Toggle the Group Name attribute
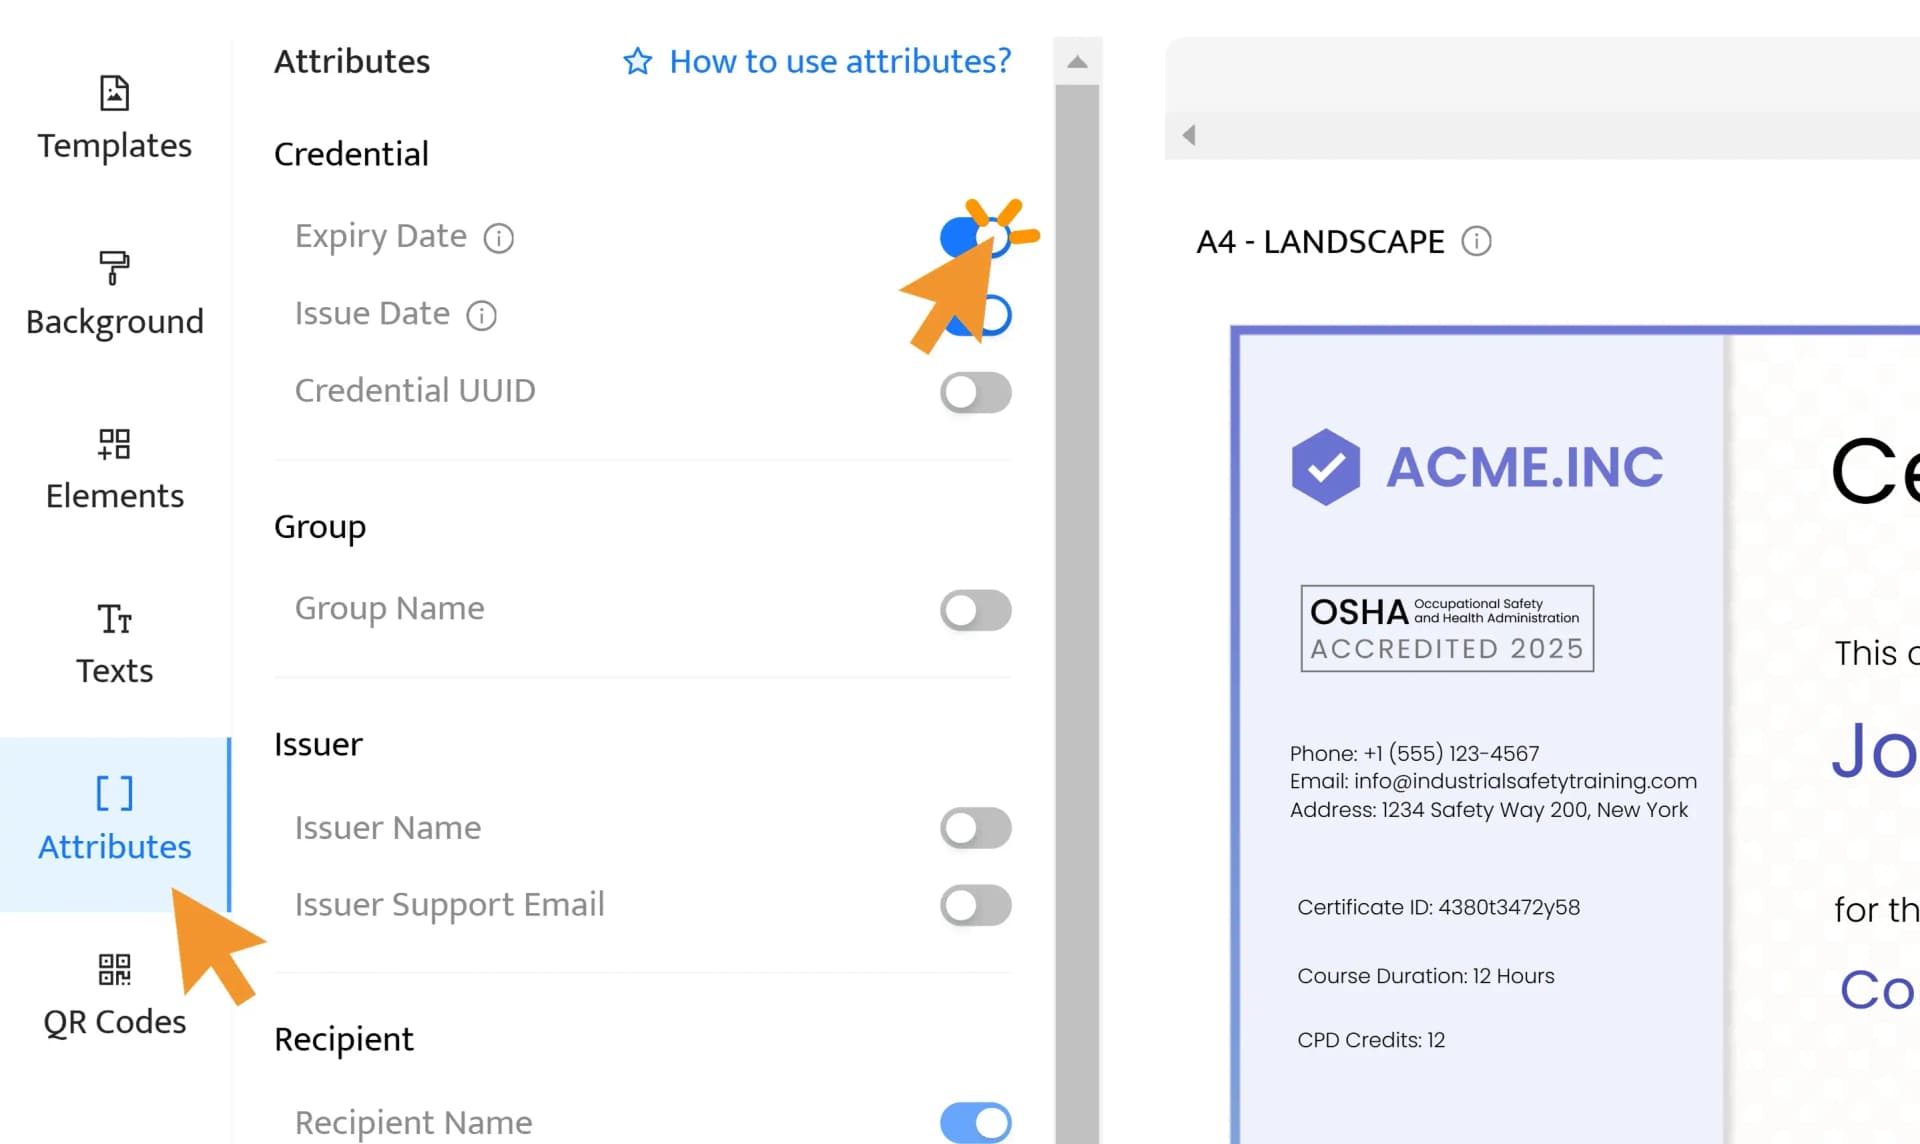The height and width of the screenshot is (1144, 1920). point(978,609)
